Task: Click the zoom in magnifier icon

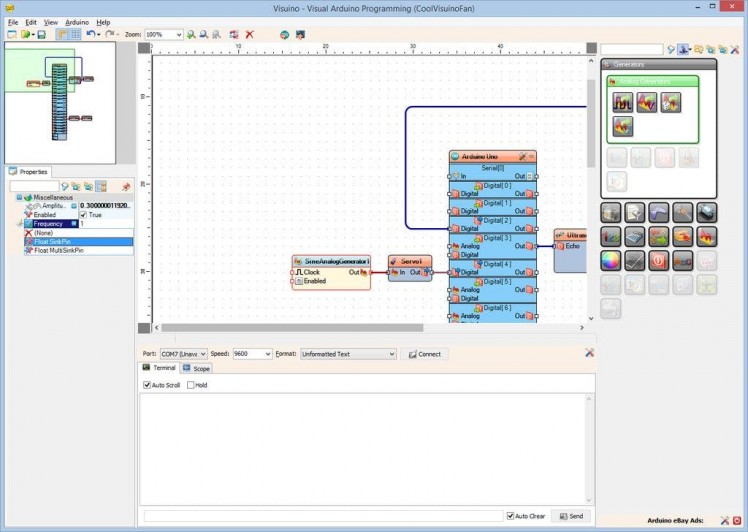Action: (191, 34)
